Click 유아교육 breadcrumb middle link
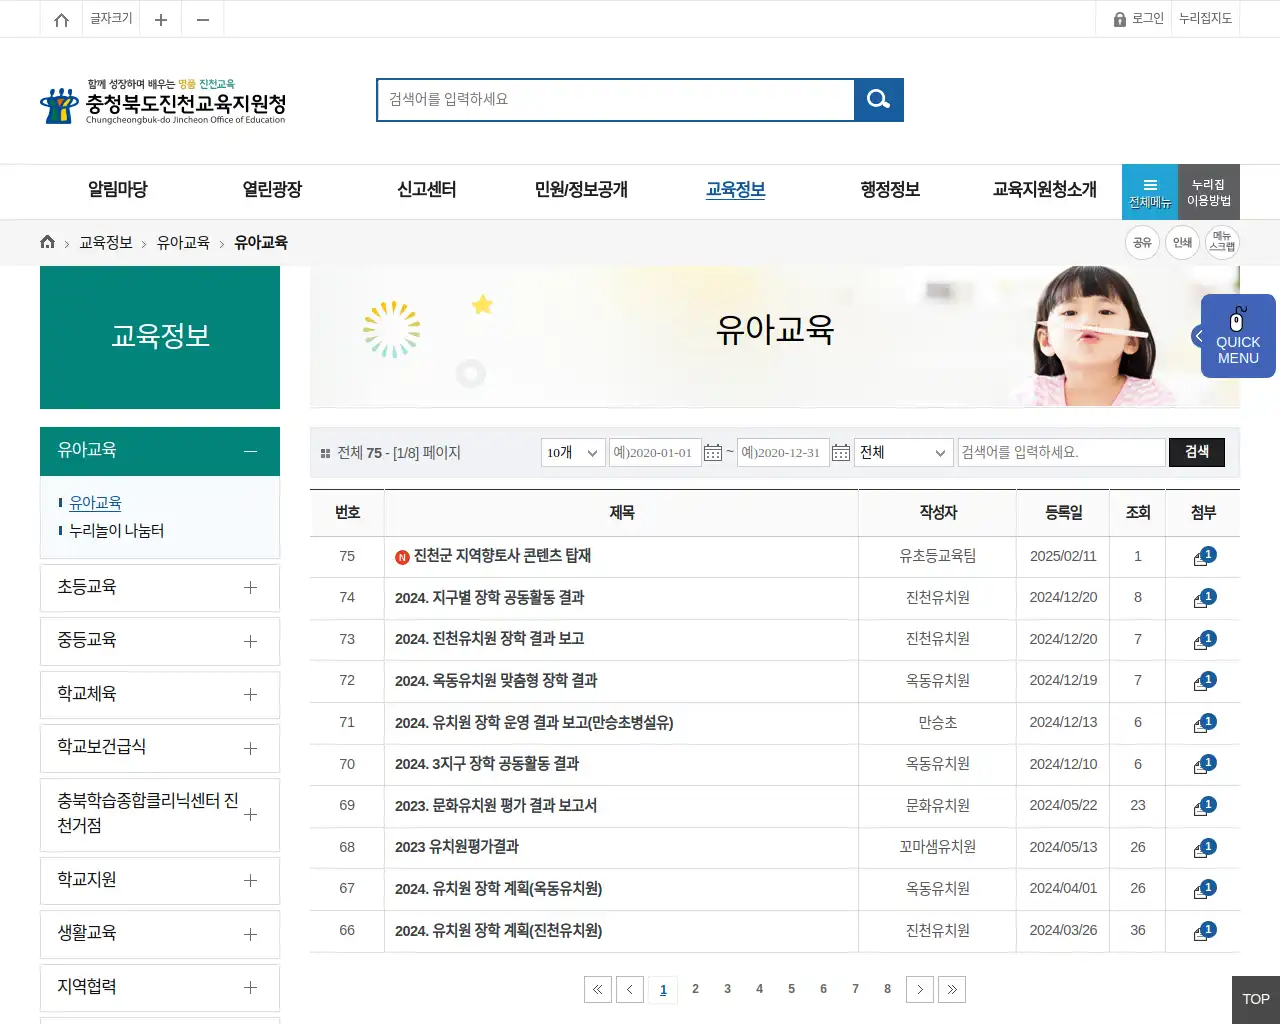Screen dimensions: 1280x1024 [x=183, y=243]
